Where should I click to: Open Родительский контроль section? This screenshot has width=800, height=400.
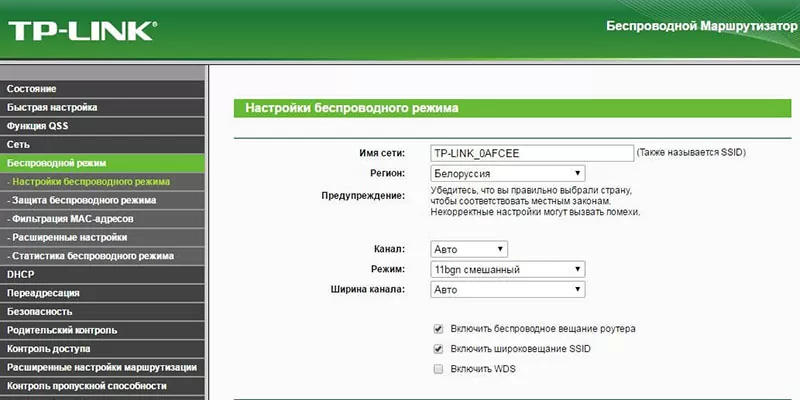(102, 330)
